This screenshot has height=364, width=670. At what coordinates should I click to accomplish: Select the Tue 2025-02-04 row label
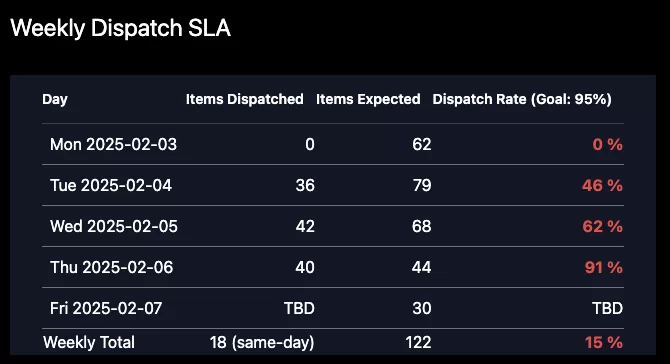pos(111,185)
